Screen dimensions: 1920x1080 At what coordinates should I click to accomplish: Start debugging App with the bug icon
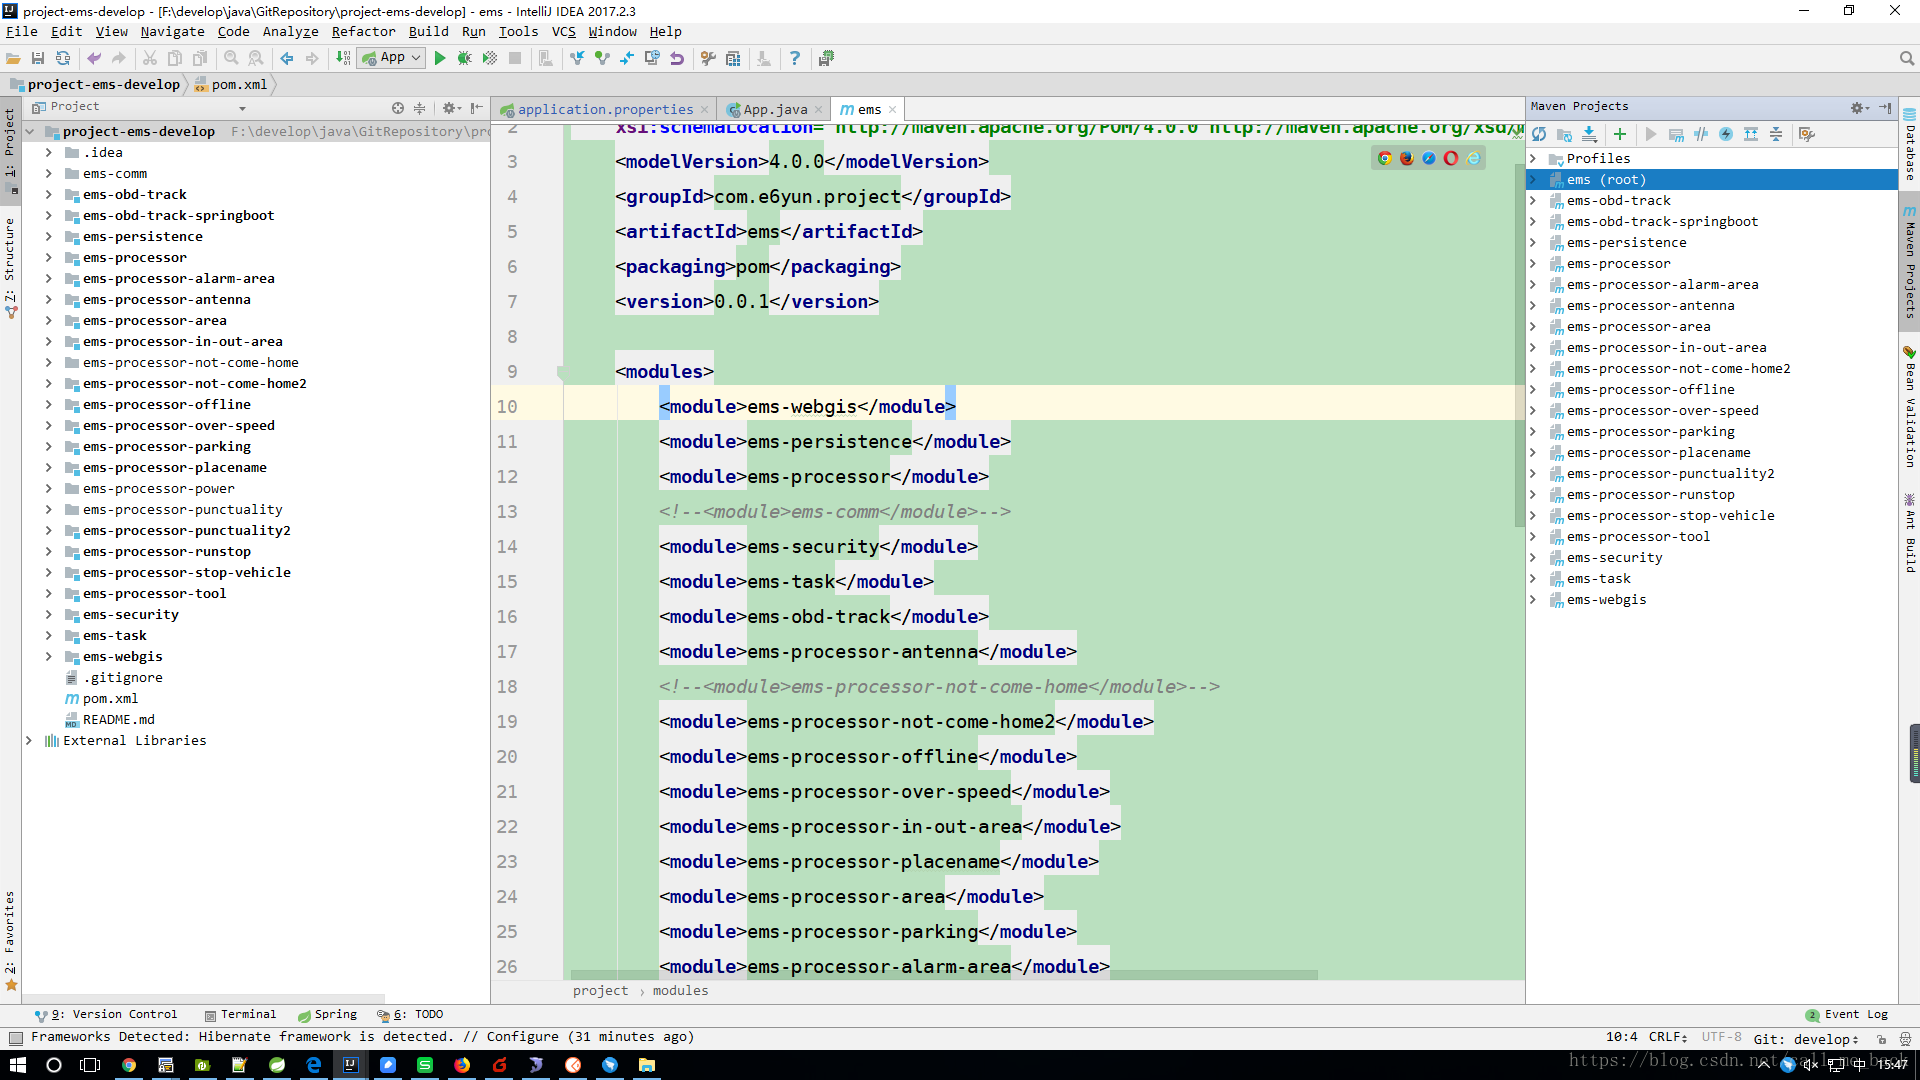point(464,58)
